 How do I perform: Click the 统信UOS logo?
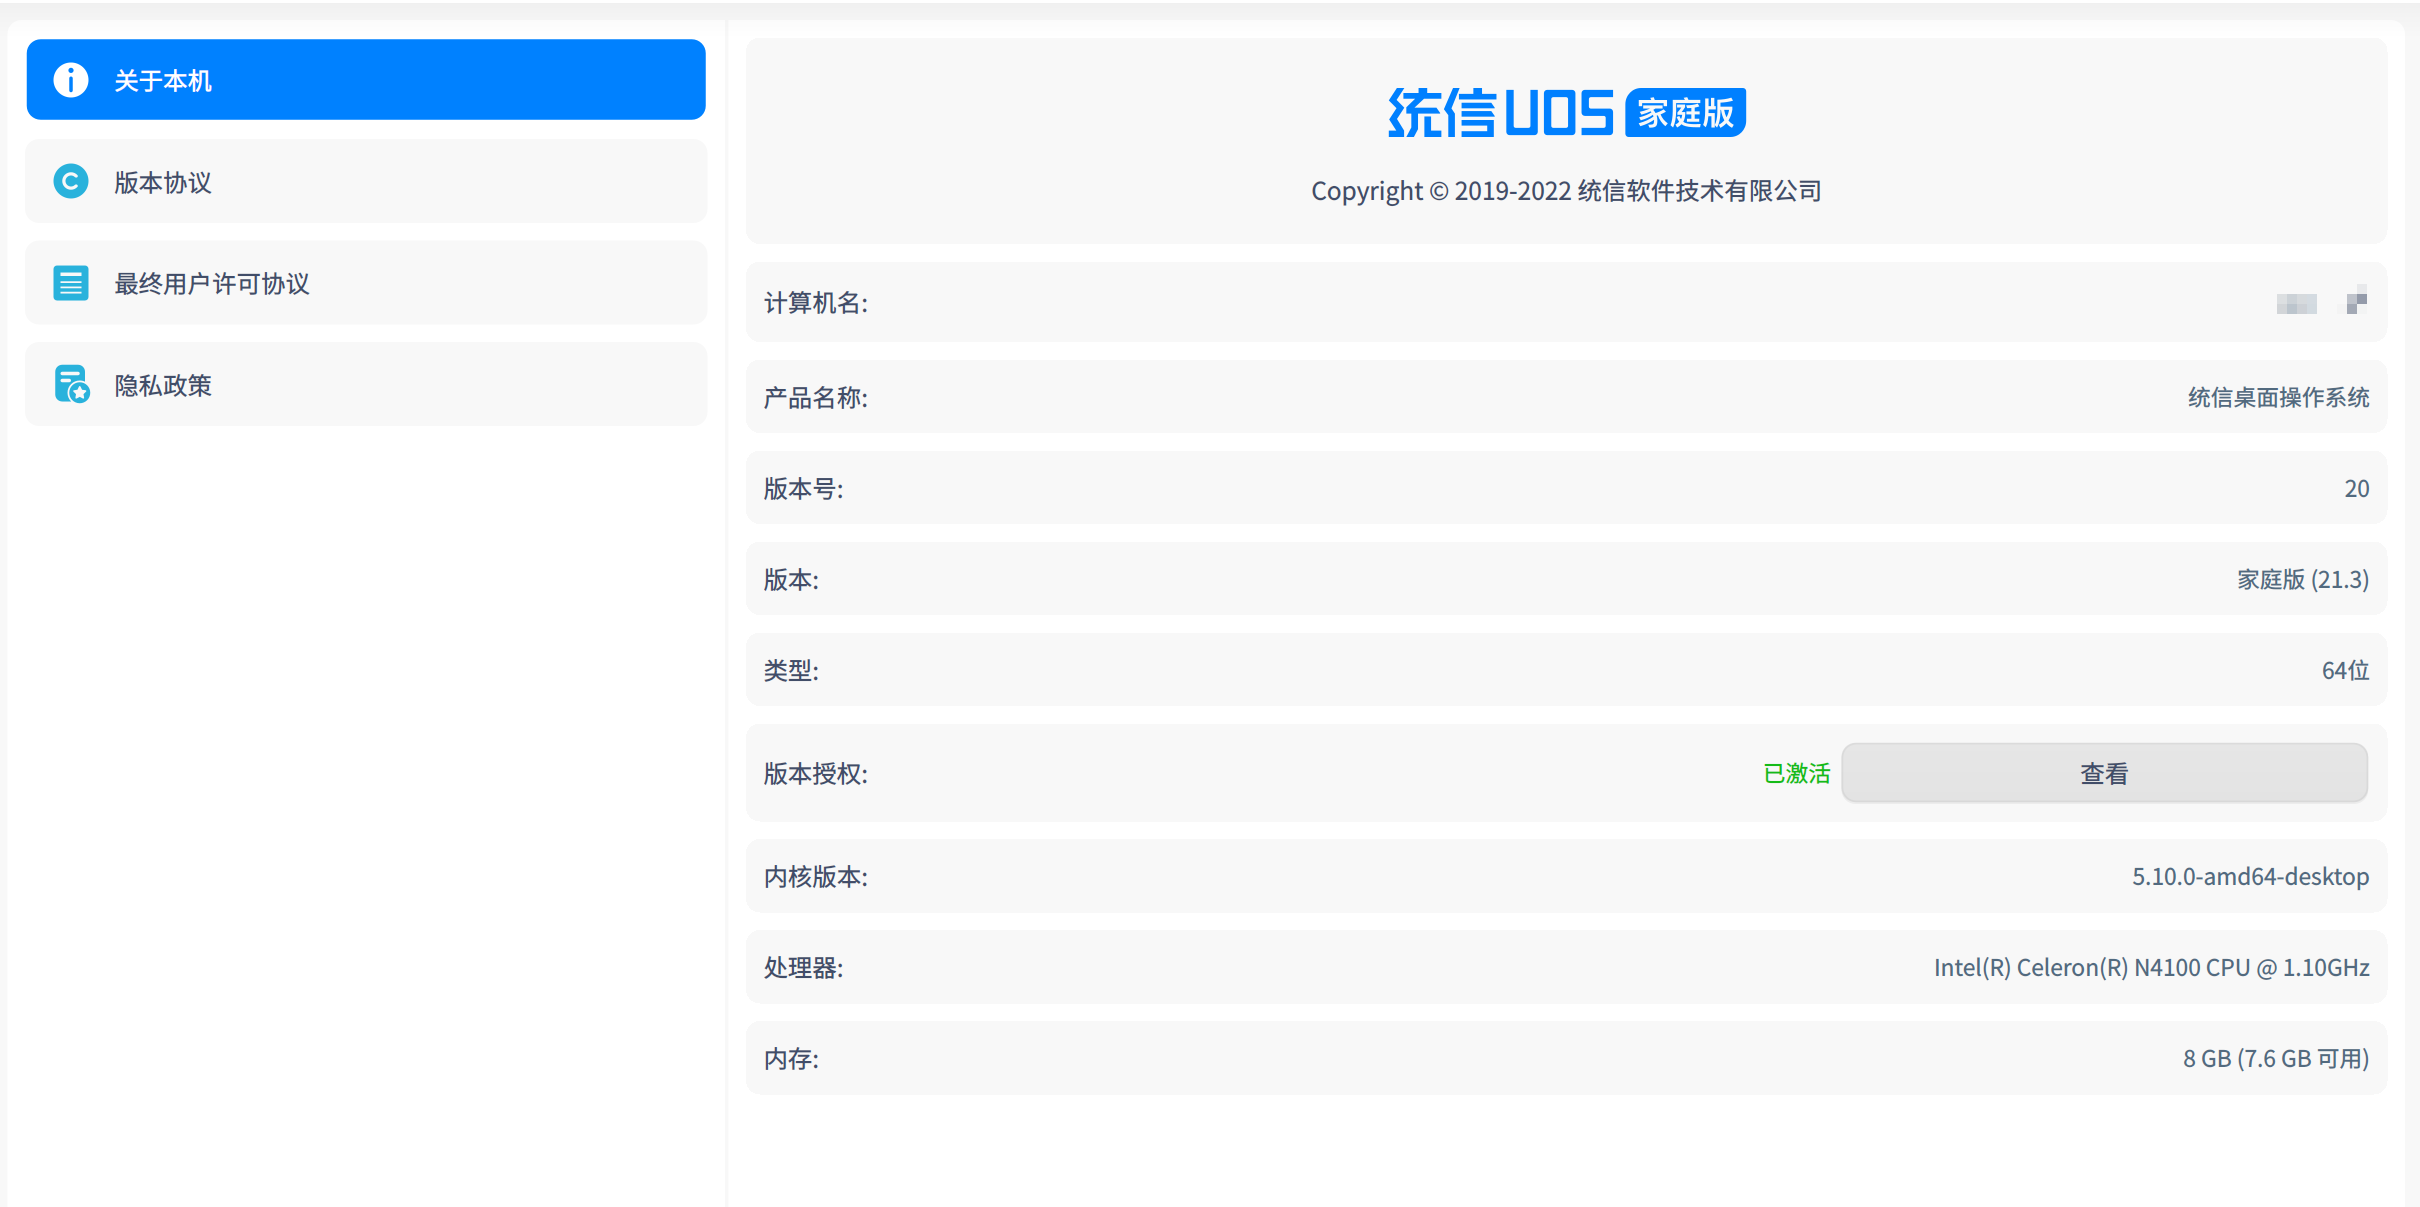1500,111
